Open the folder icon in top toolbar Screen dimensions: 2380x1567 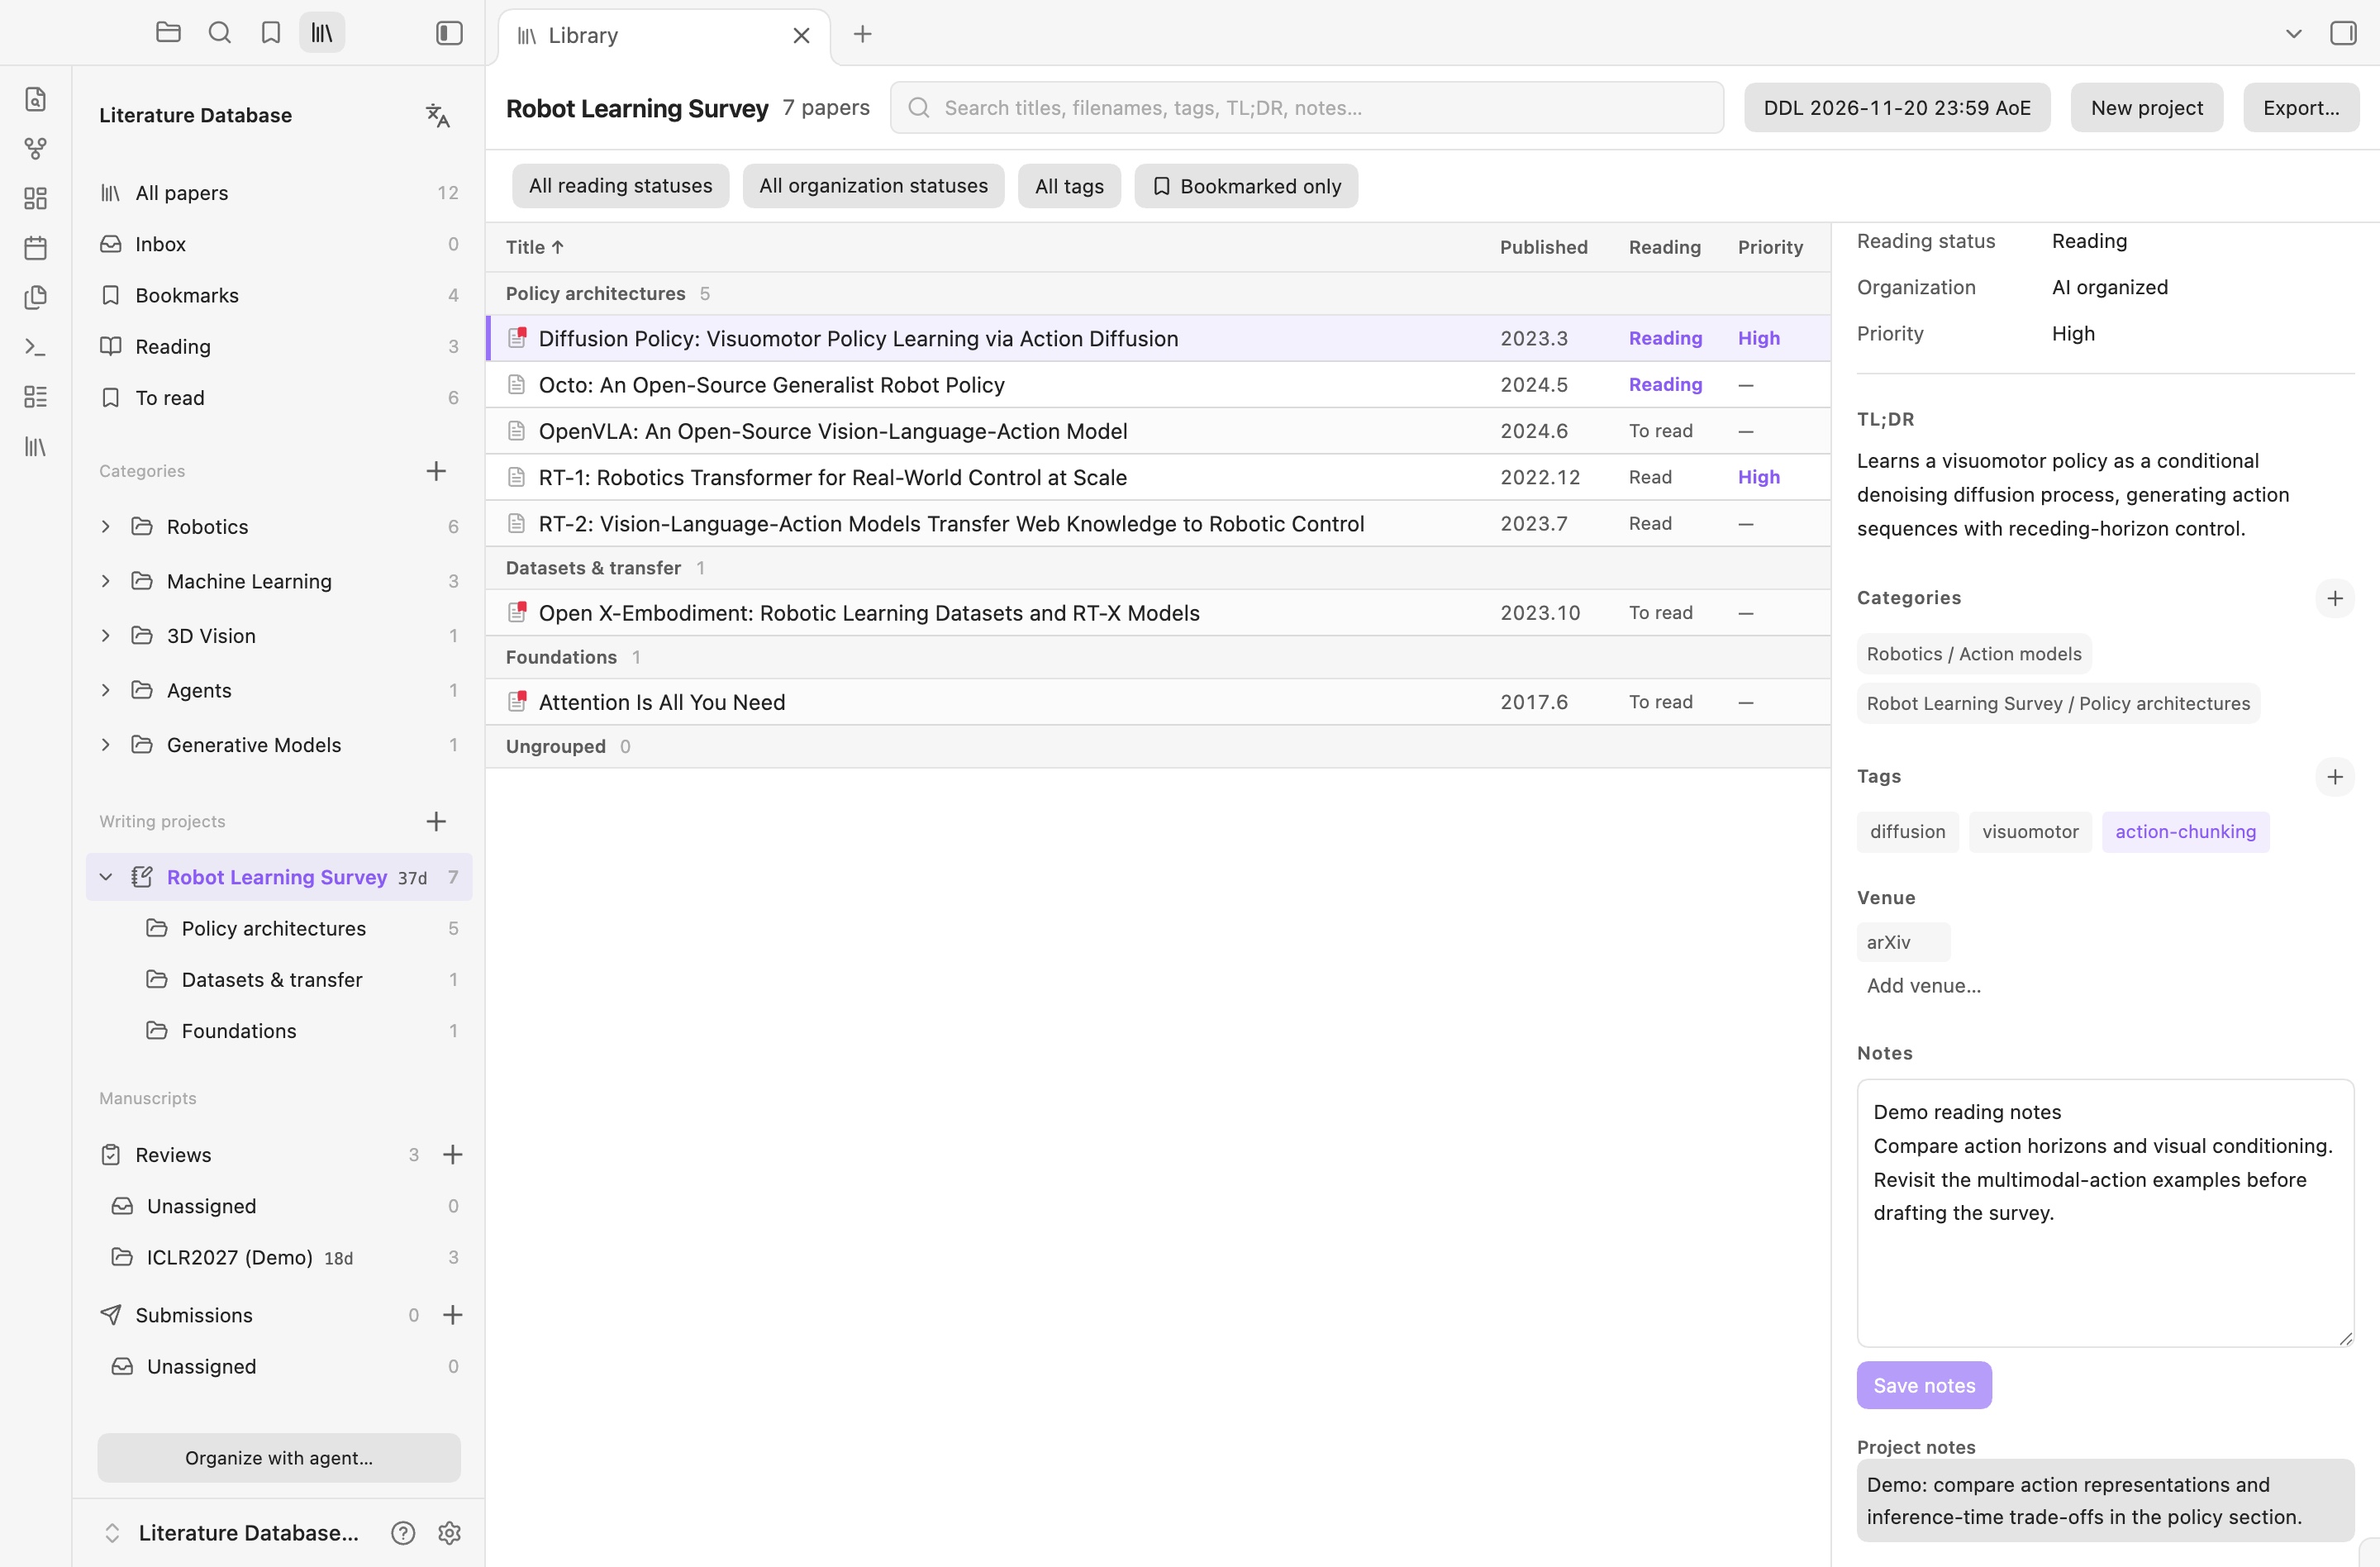point(168,33)
